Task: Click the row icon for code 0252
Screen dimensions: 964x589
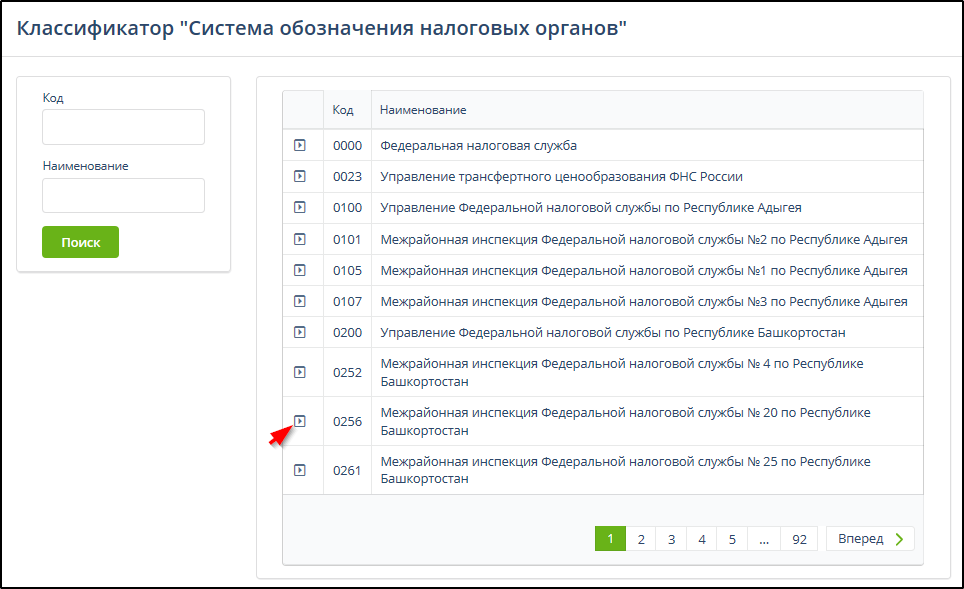Action: pos(299,372)
